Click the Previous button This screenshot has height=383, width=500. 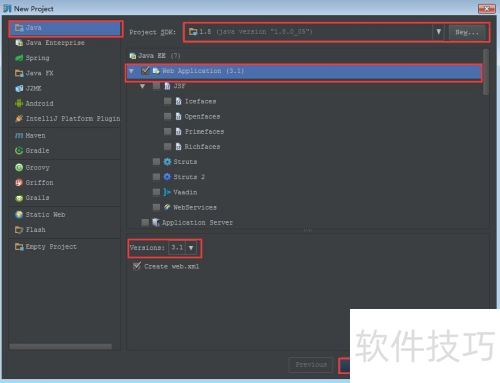click(x=311, y=365)
